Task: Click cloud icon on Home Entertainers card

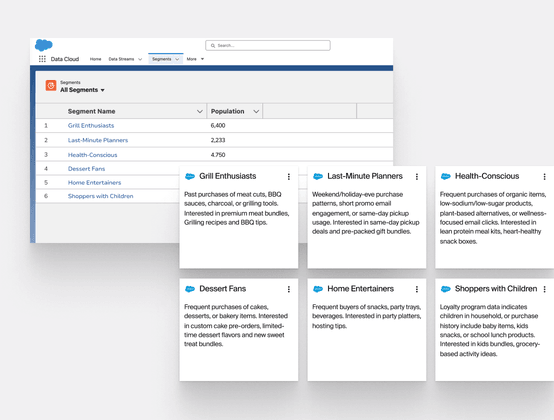Action: point(318,289)
